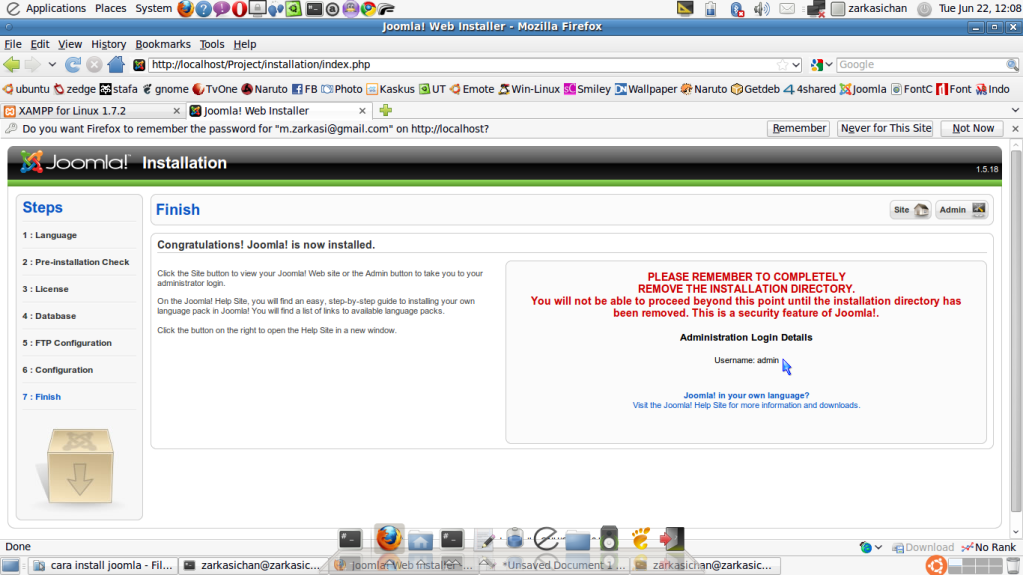Click Not Now on password prompt
This screenshot has width=1023, height=575.
(972, 129)
